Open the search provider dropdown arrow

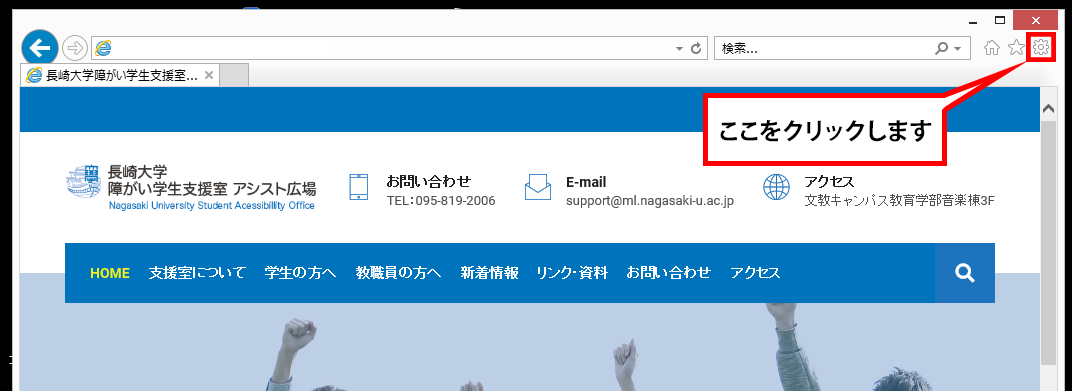958,49
